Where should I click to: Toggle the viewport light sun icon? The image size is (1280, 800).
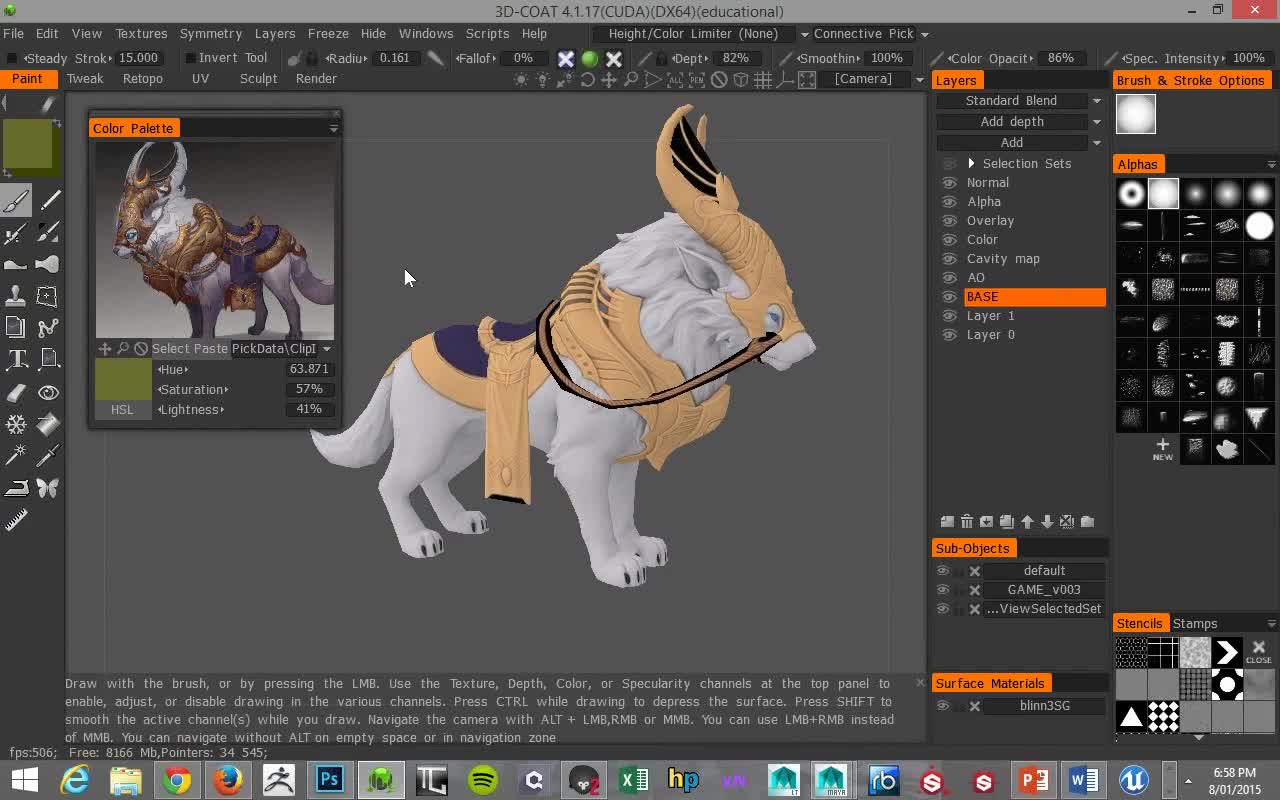(x=521, y=80)
